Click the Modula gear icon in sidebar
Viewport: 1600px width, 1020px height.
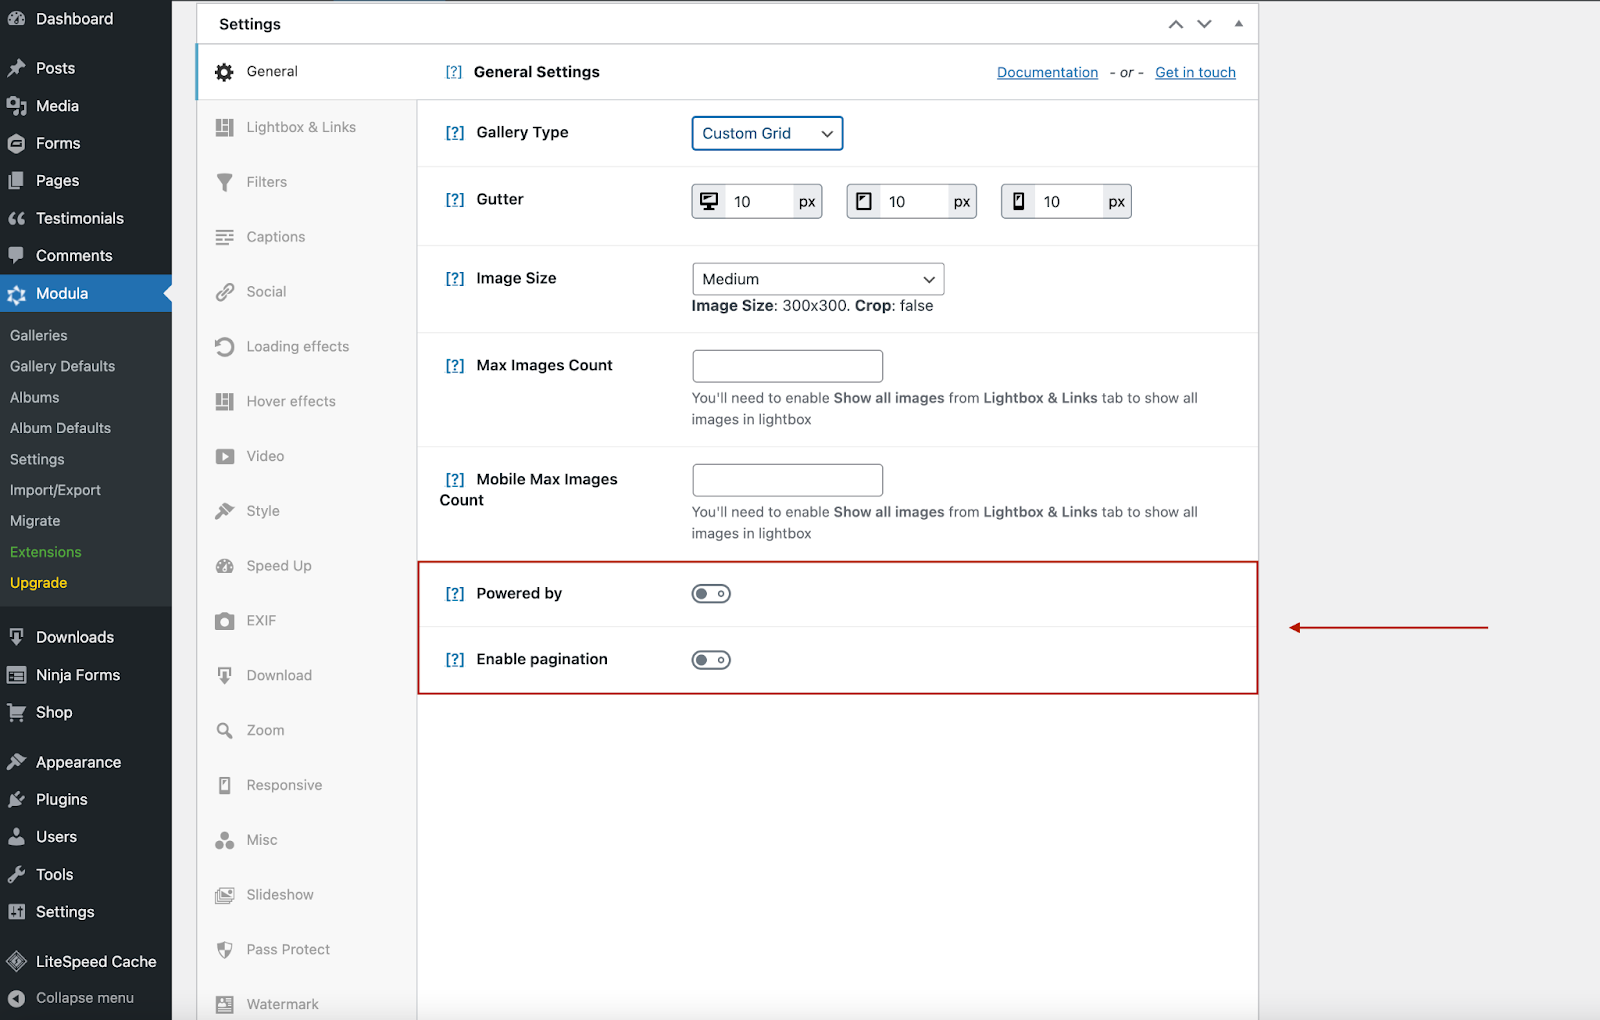click(16, 294)
